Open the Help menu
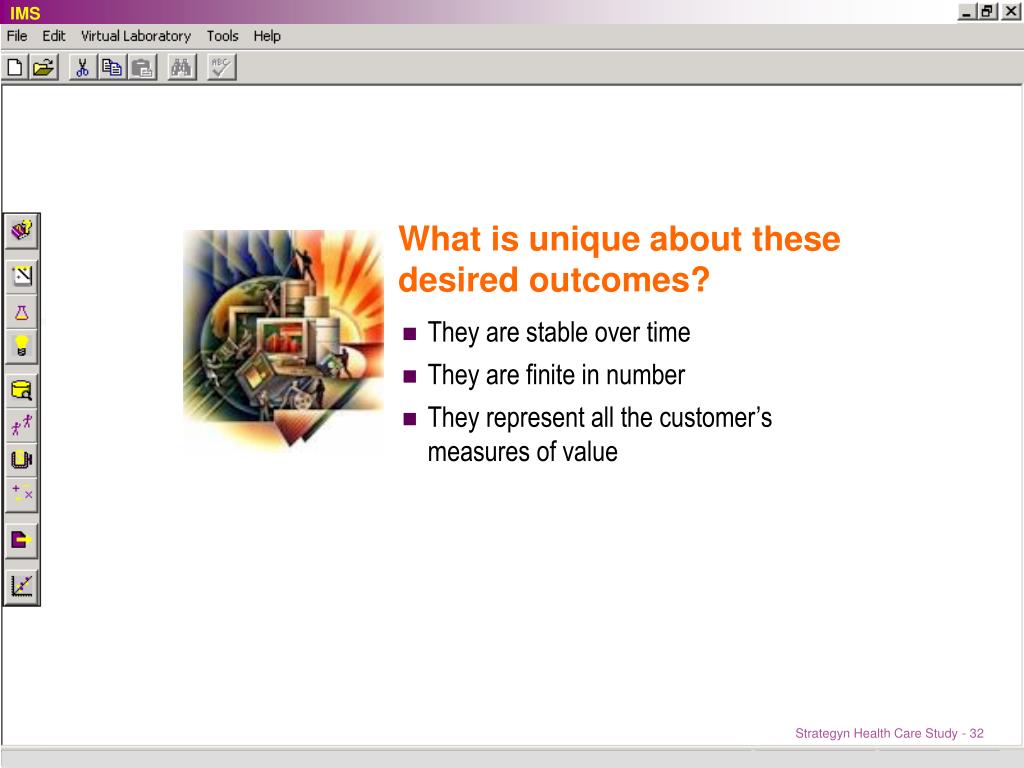This screenshot has height=768, width=1024. click(x=267, y=36)
